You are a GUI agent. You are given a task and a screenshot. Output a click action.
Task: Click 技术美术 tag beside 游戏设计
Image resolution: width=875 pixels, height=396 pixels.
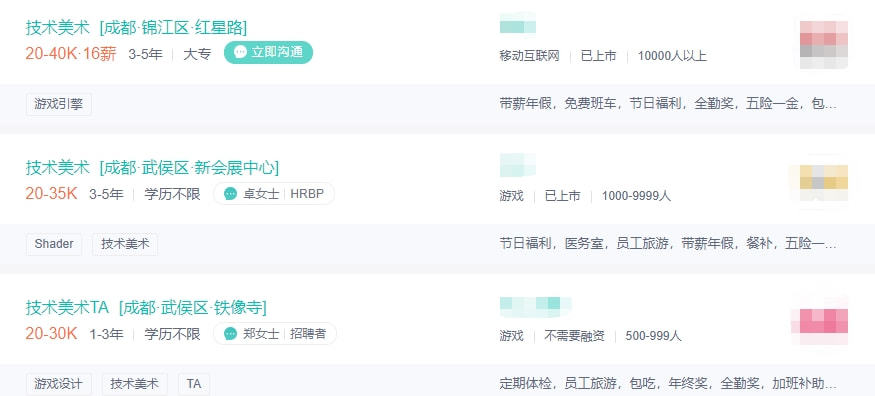pos(135,384)
